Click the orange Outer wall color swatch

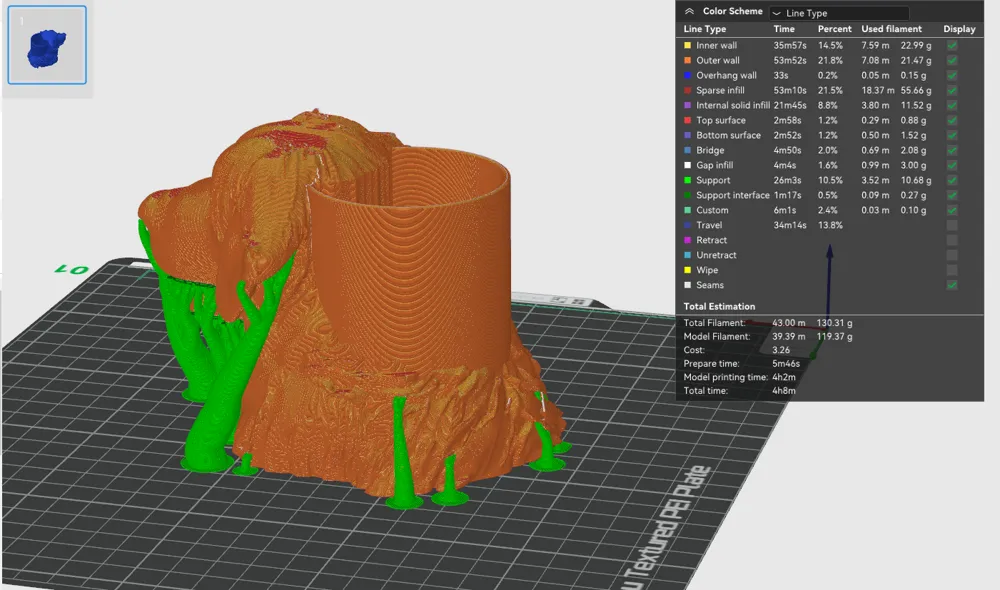[x=688, y=60]
